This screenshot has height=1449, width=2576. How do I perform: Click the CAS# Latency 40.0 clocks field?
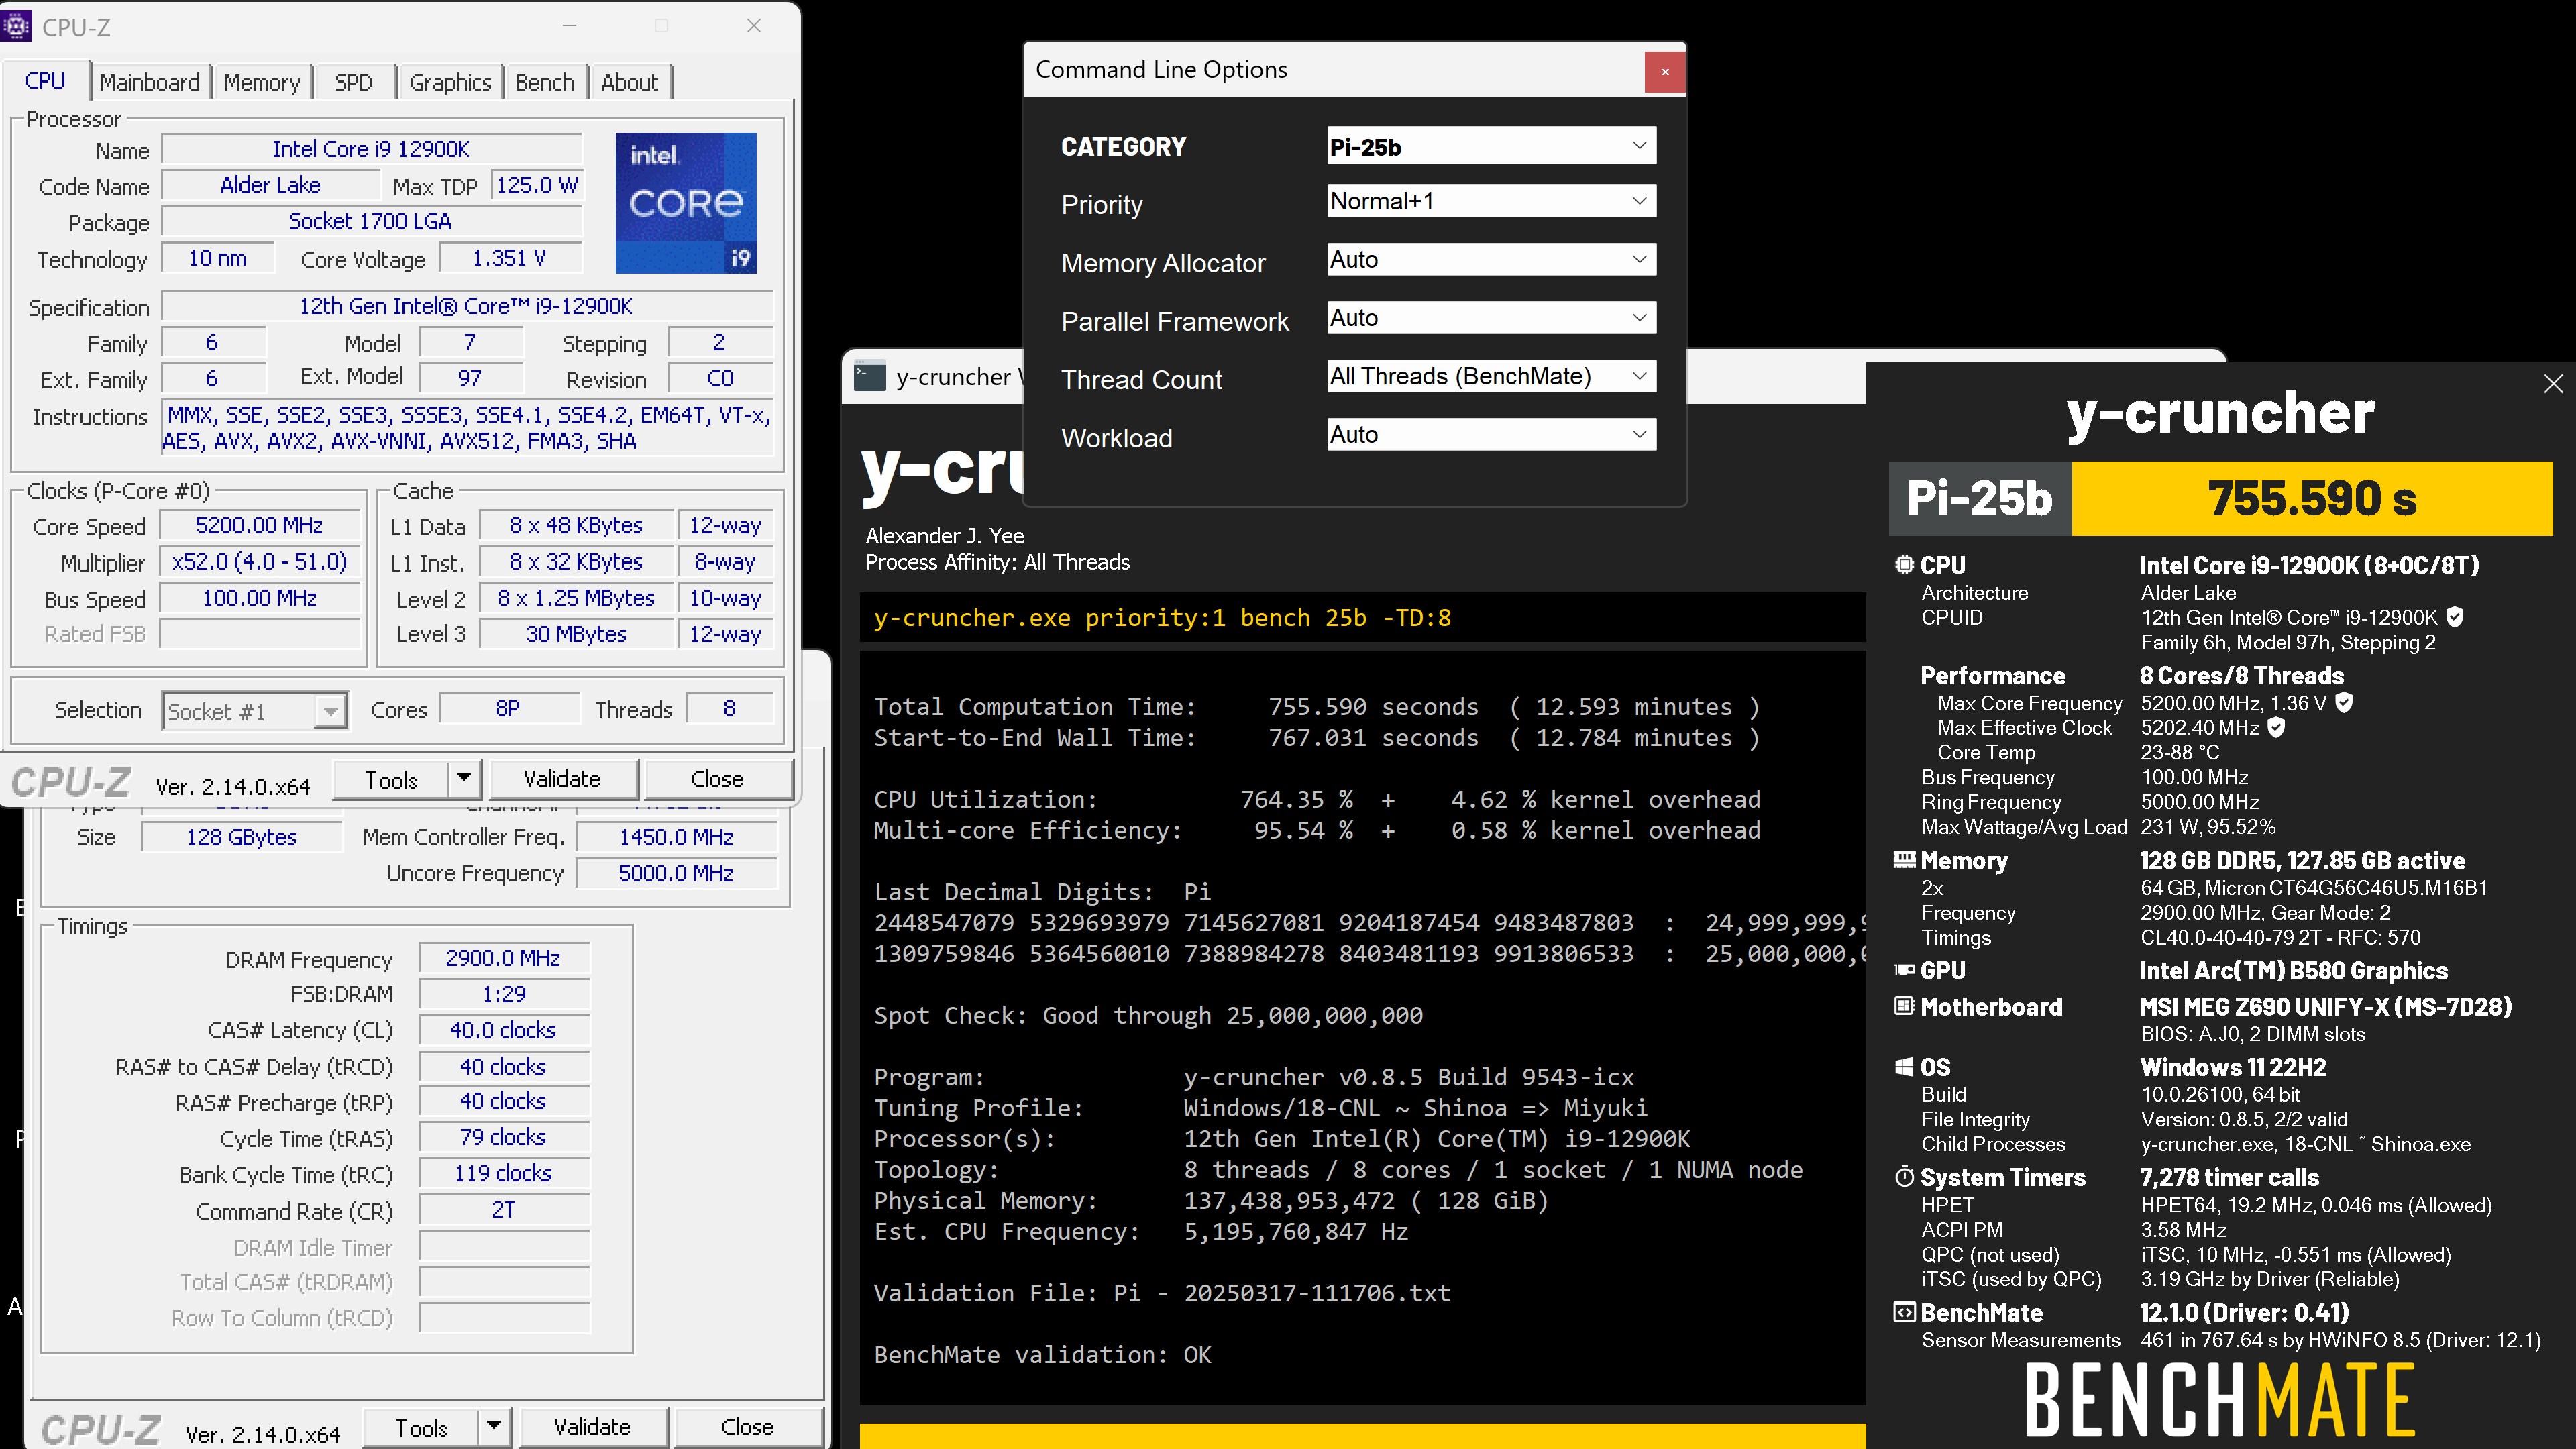click(x=503, y=1030)
